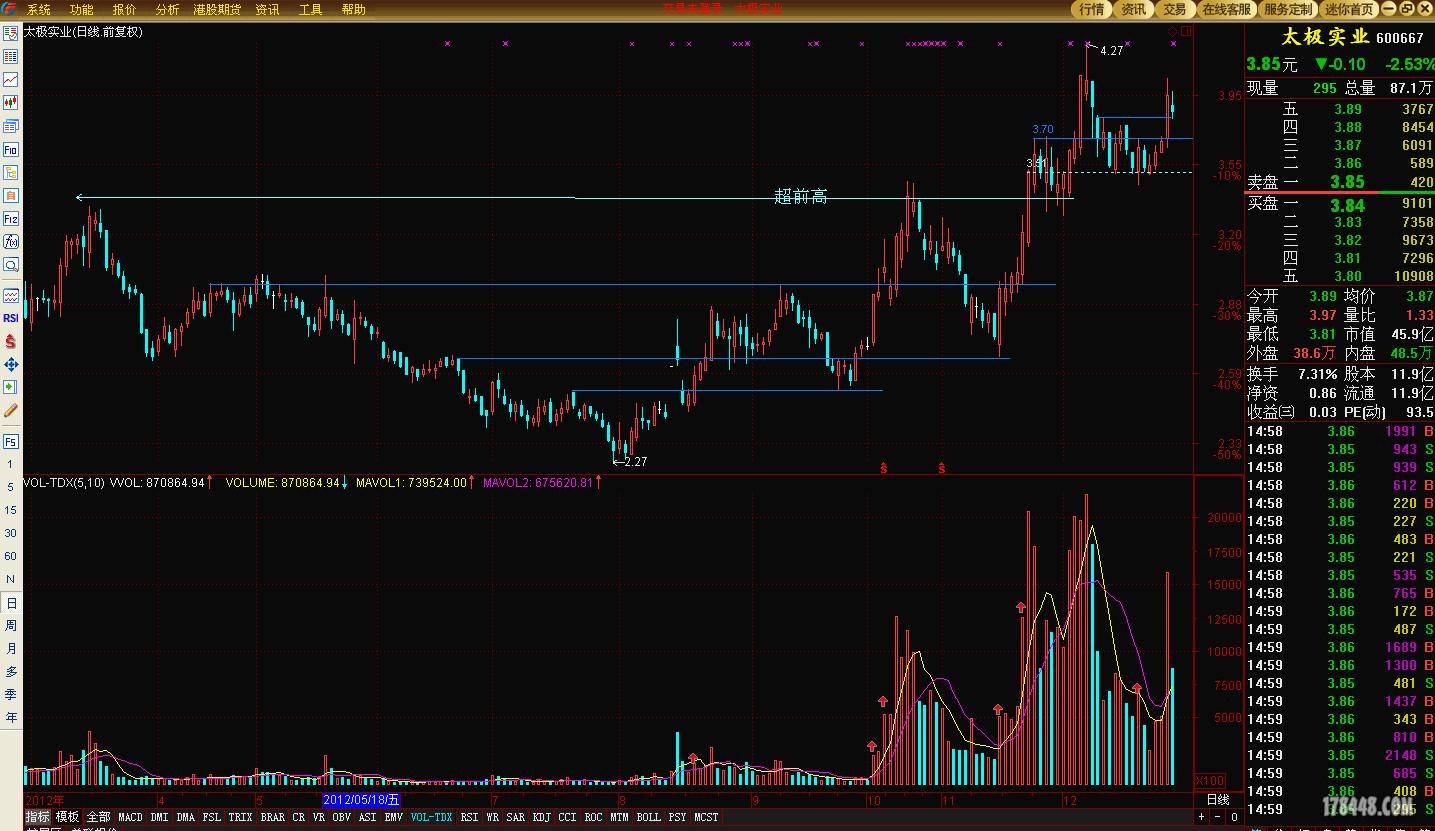Switch to 5-minute period
The image size is (1435, 831).
coord(11,487)
